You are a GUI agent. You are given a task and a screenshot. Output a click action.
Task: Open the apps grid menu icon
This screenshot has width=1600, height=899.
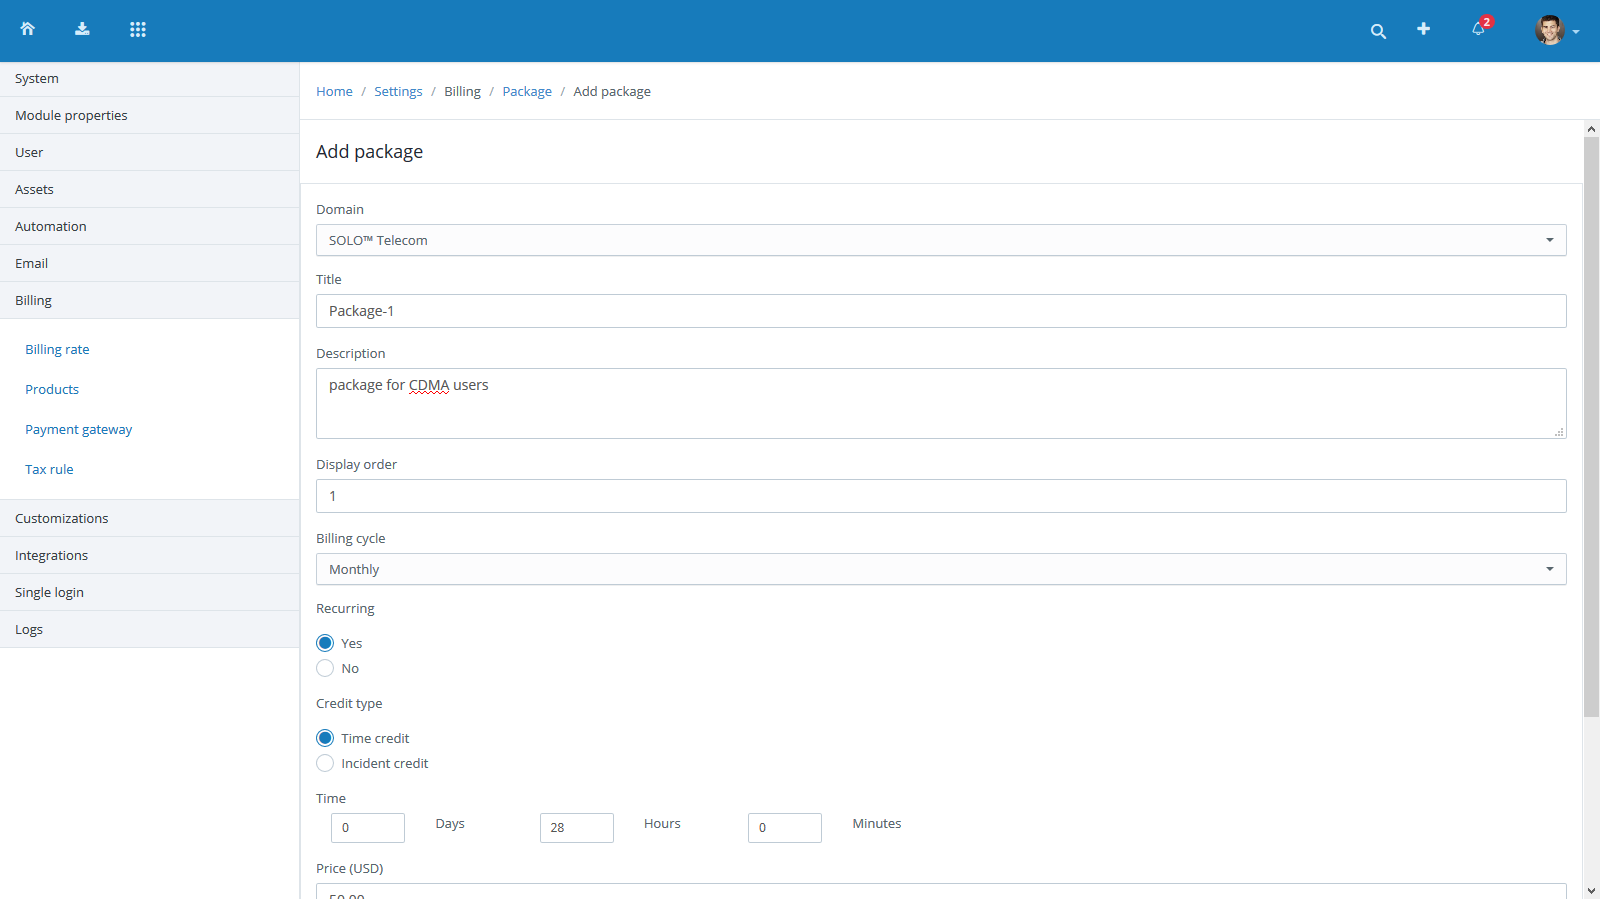[x=138, y=29]
